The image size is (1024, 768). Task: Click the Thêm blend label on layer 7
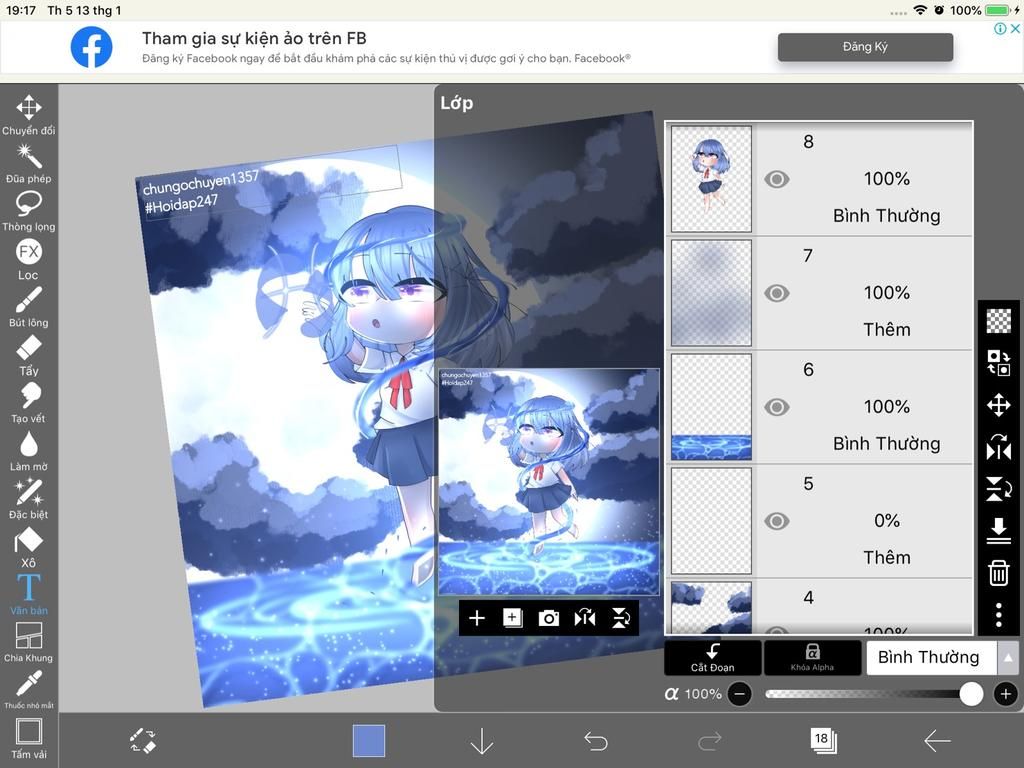tap(886, 330)
